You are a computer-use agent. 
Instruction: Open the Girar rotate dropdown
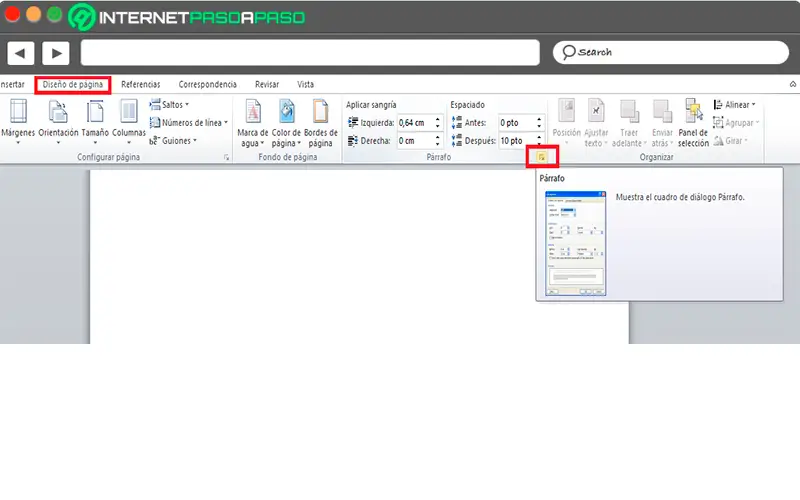(731, 140)
